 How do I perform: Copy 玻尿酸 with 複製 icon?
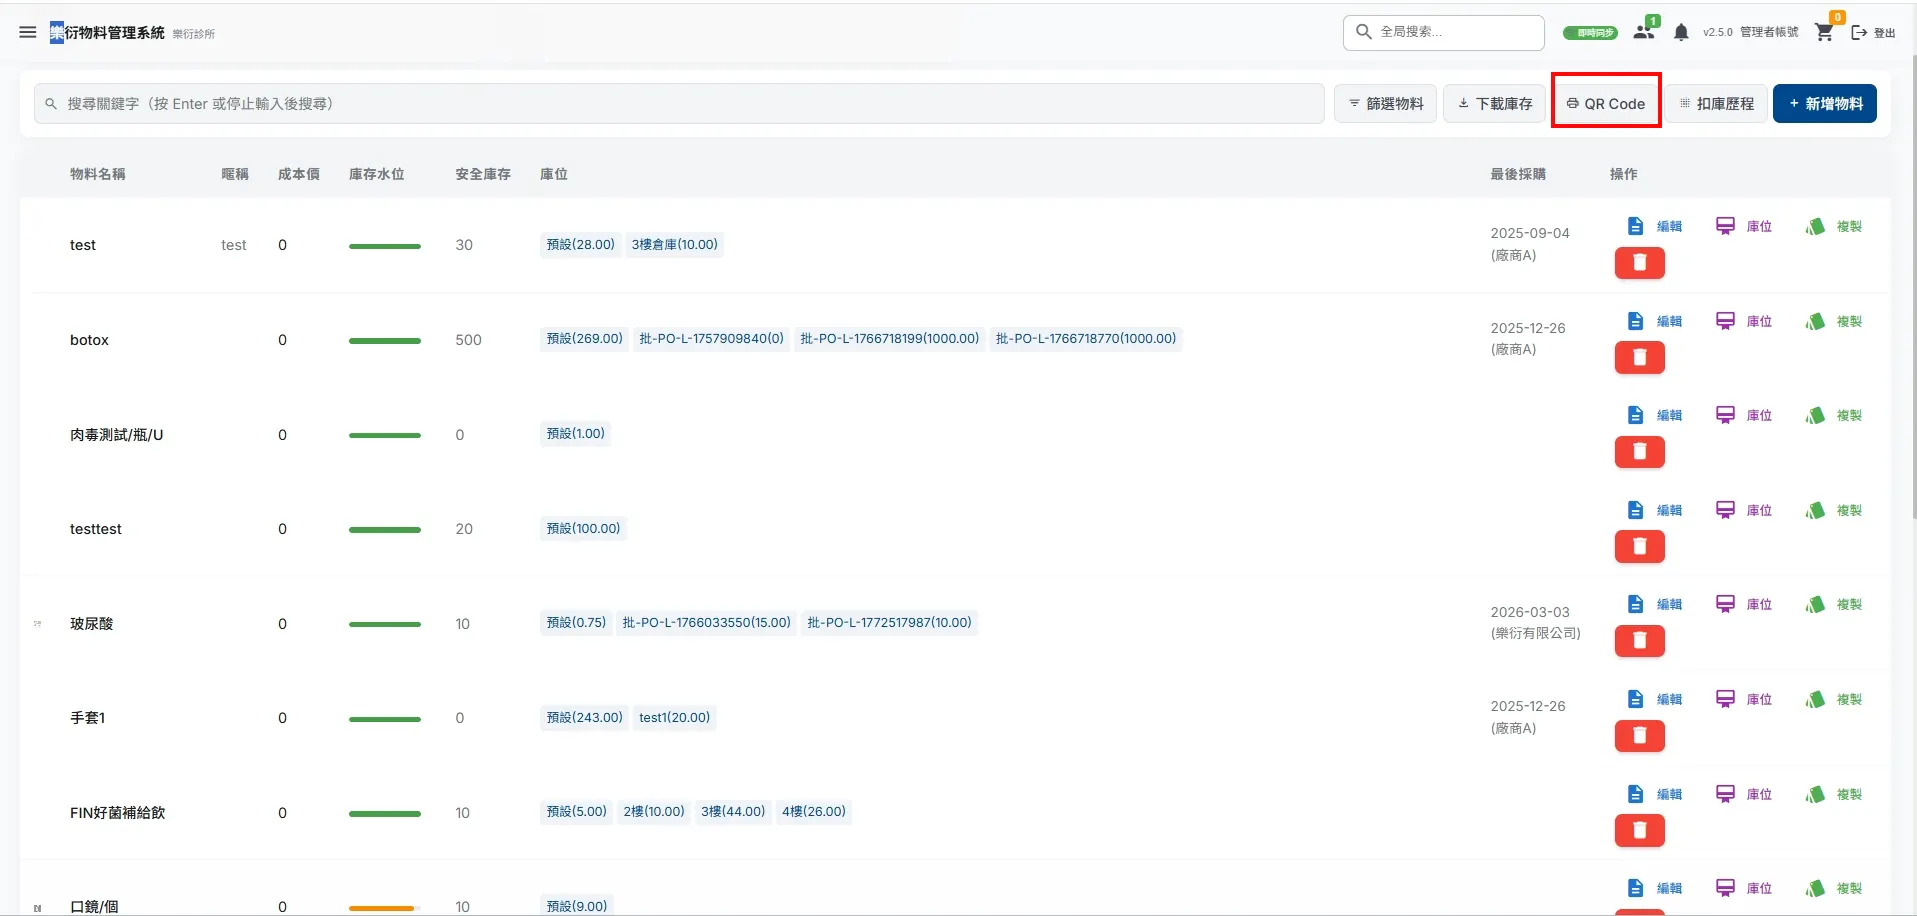click(x=1815, y=604)
